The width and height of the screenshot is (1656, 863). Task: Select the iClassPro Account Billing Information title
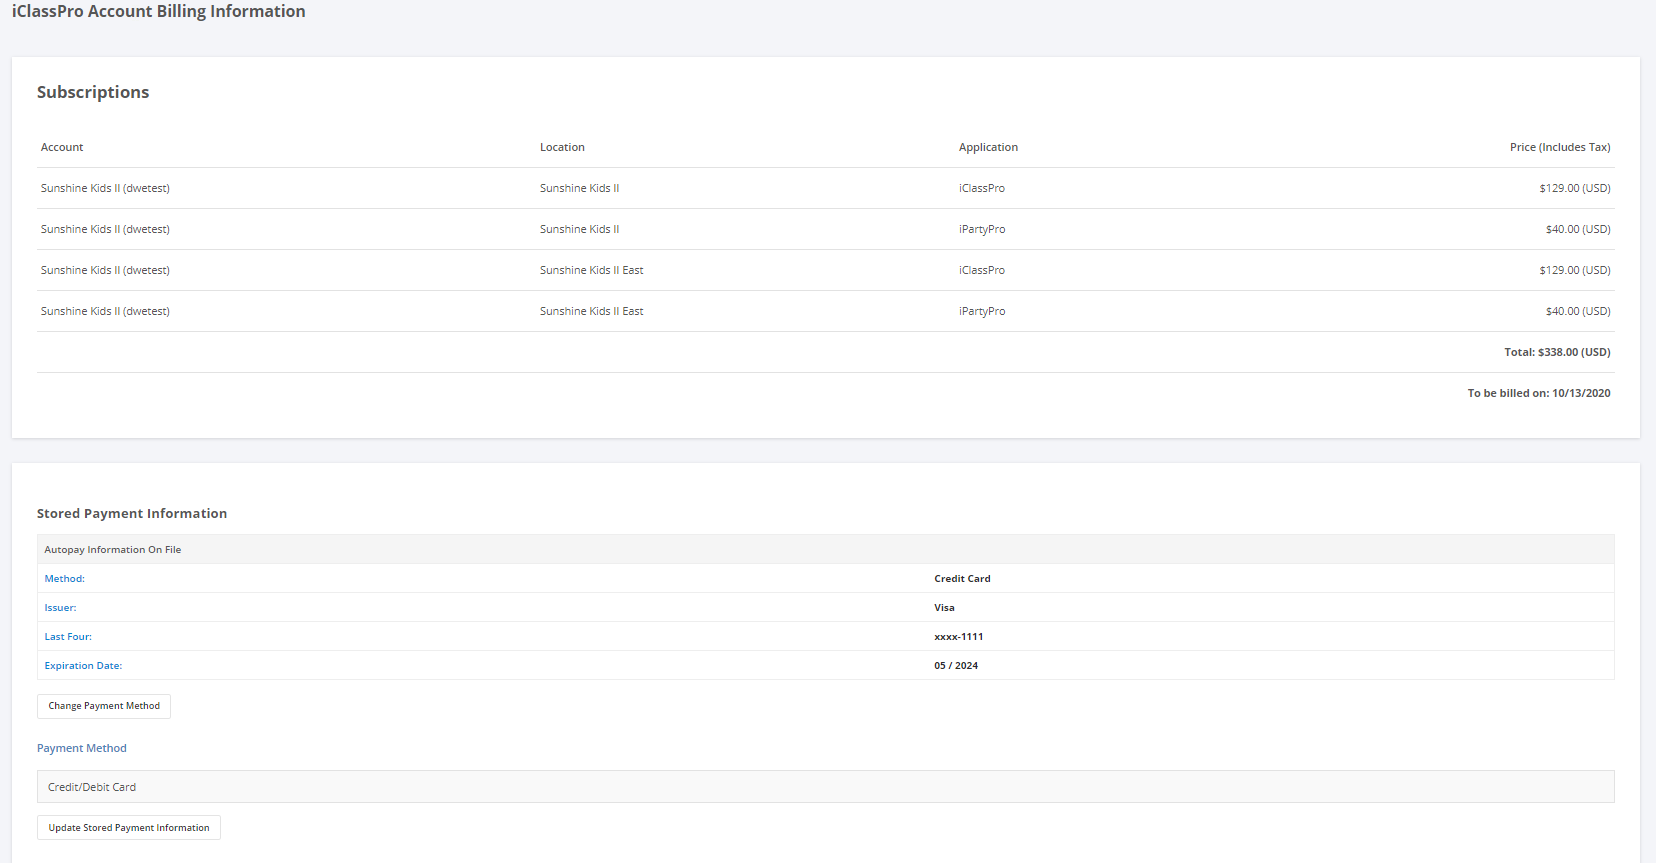[159, 11]
